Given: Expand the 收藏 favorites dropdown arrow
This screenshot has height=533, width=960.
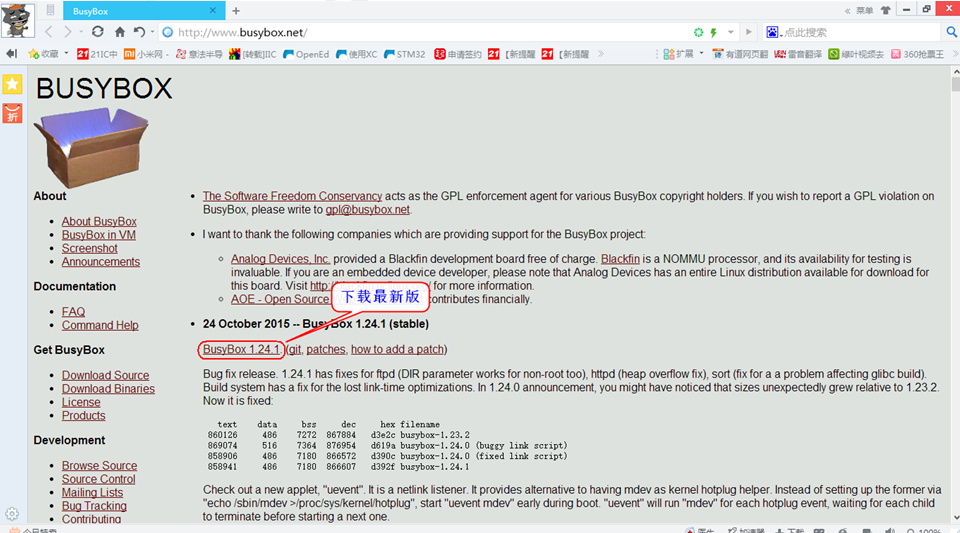Looking at the screenshot, I should coord(66,54).
